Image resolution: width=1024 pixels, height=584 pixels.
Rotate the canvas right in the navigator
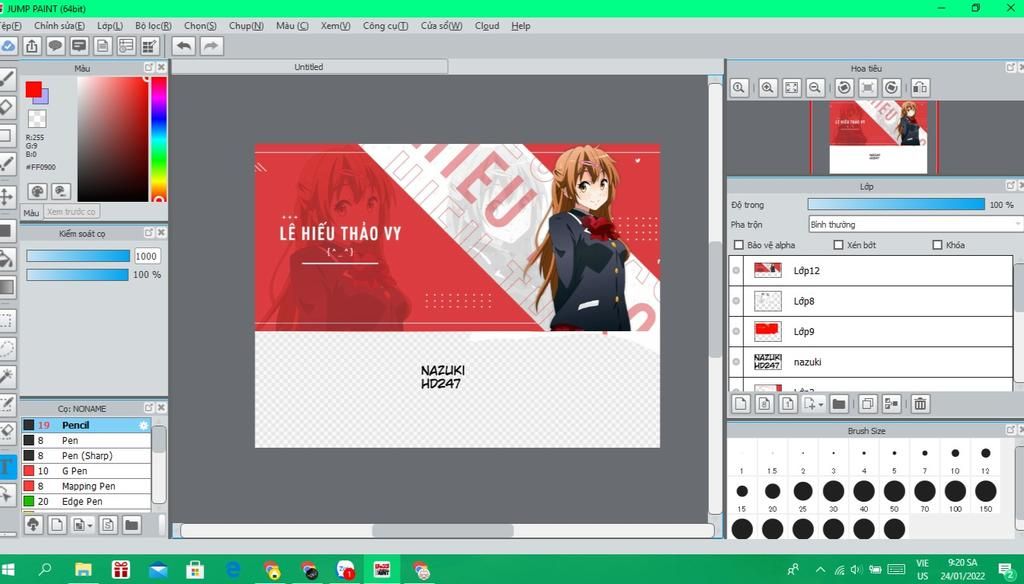(x=891, y=88)
